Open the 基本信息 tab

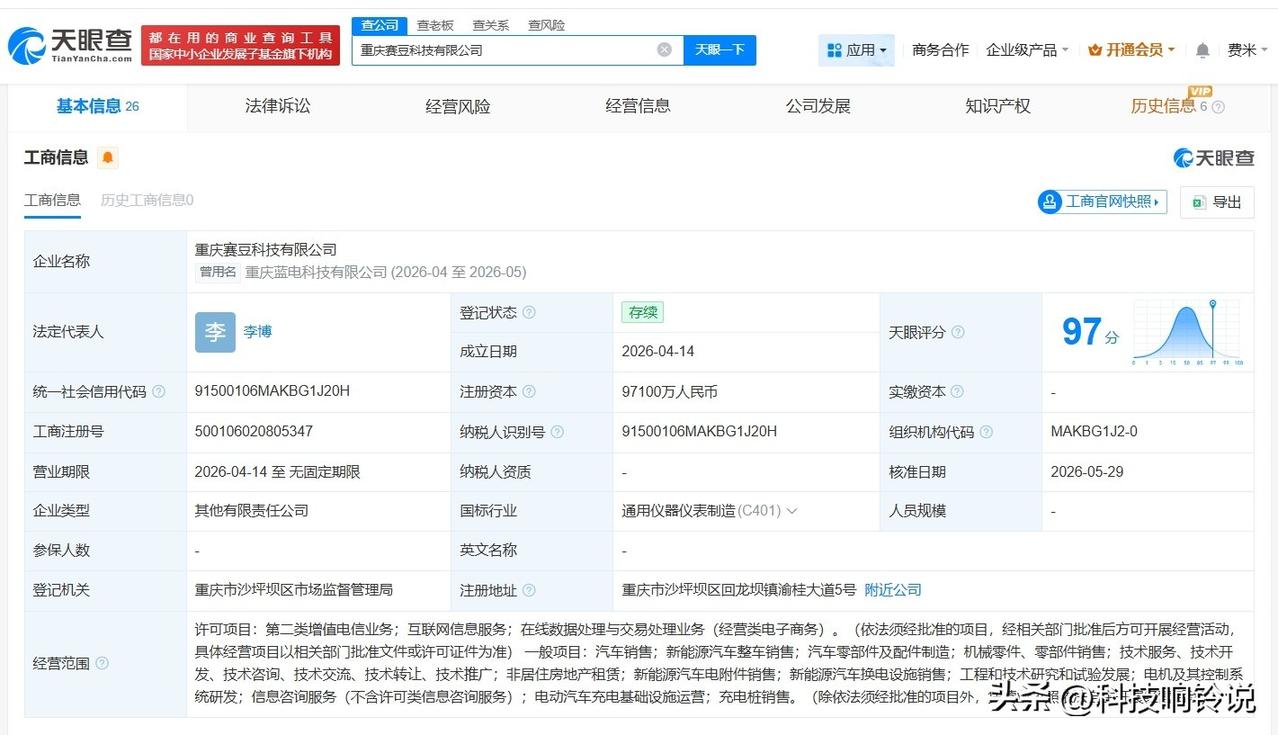click(97, 106)
